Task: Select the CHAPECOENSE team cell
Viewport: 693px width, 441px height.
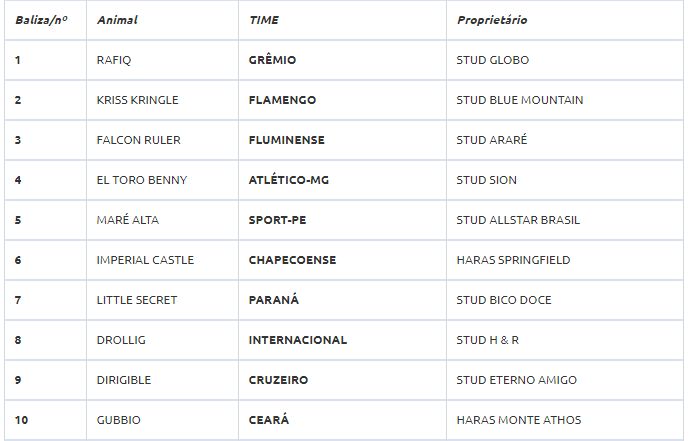Action: click(293, 260)
